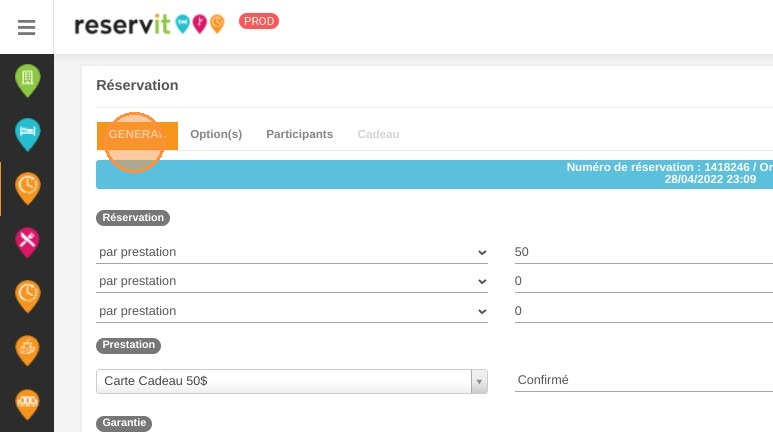Click the 'Numéro de réservation : 1418246' text
Image resolution: width=773 pixels, height=432 pixels.
point(658,167)
